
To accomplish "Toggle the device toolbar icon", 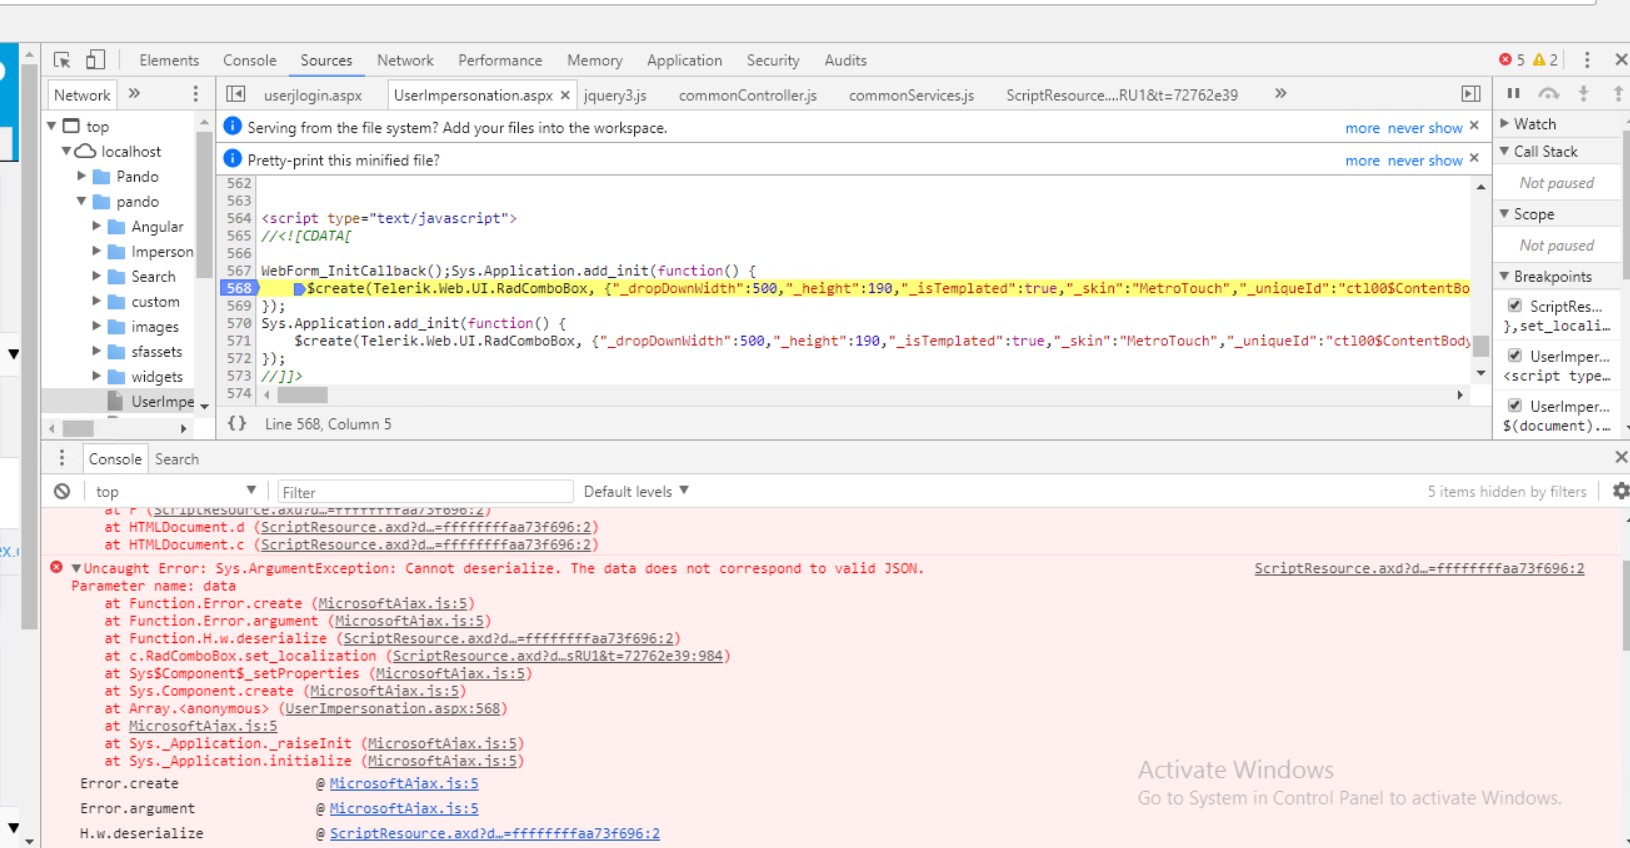I will [95, 60].
